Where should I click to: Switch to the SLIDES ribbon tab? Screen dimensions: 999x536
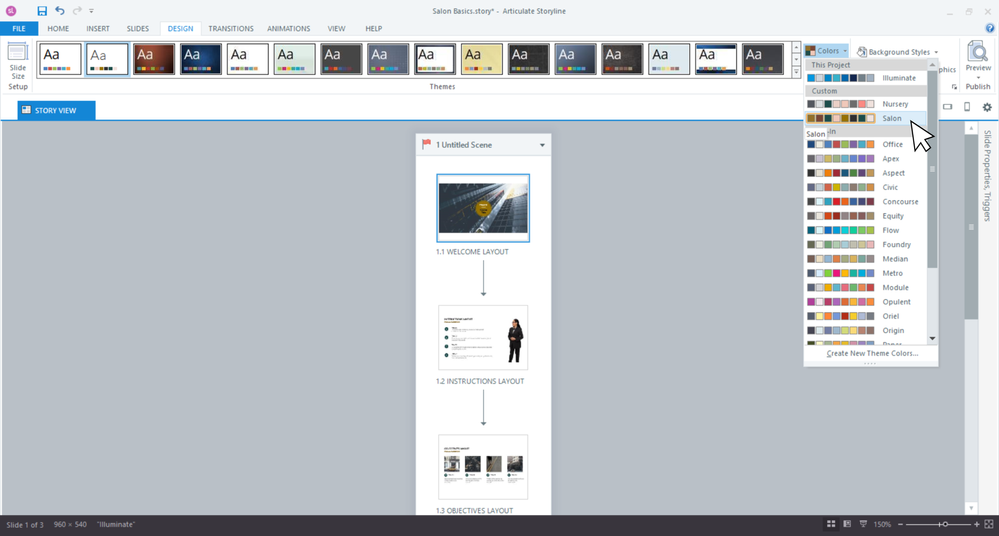pos(138,29)
